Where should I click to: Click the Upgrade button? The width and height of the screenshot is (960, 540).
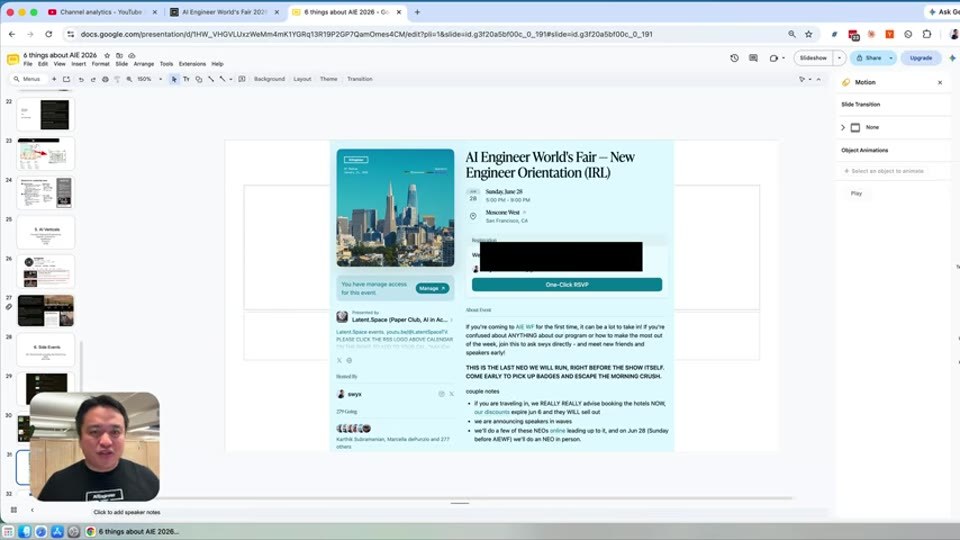tap(921, 58)
